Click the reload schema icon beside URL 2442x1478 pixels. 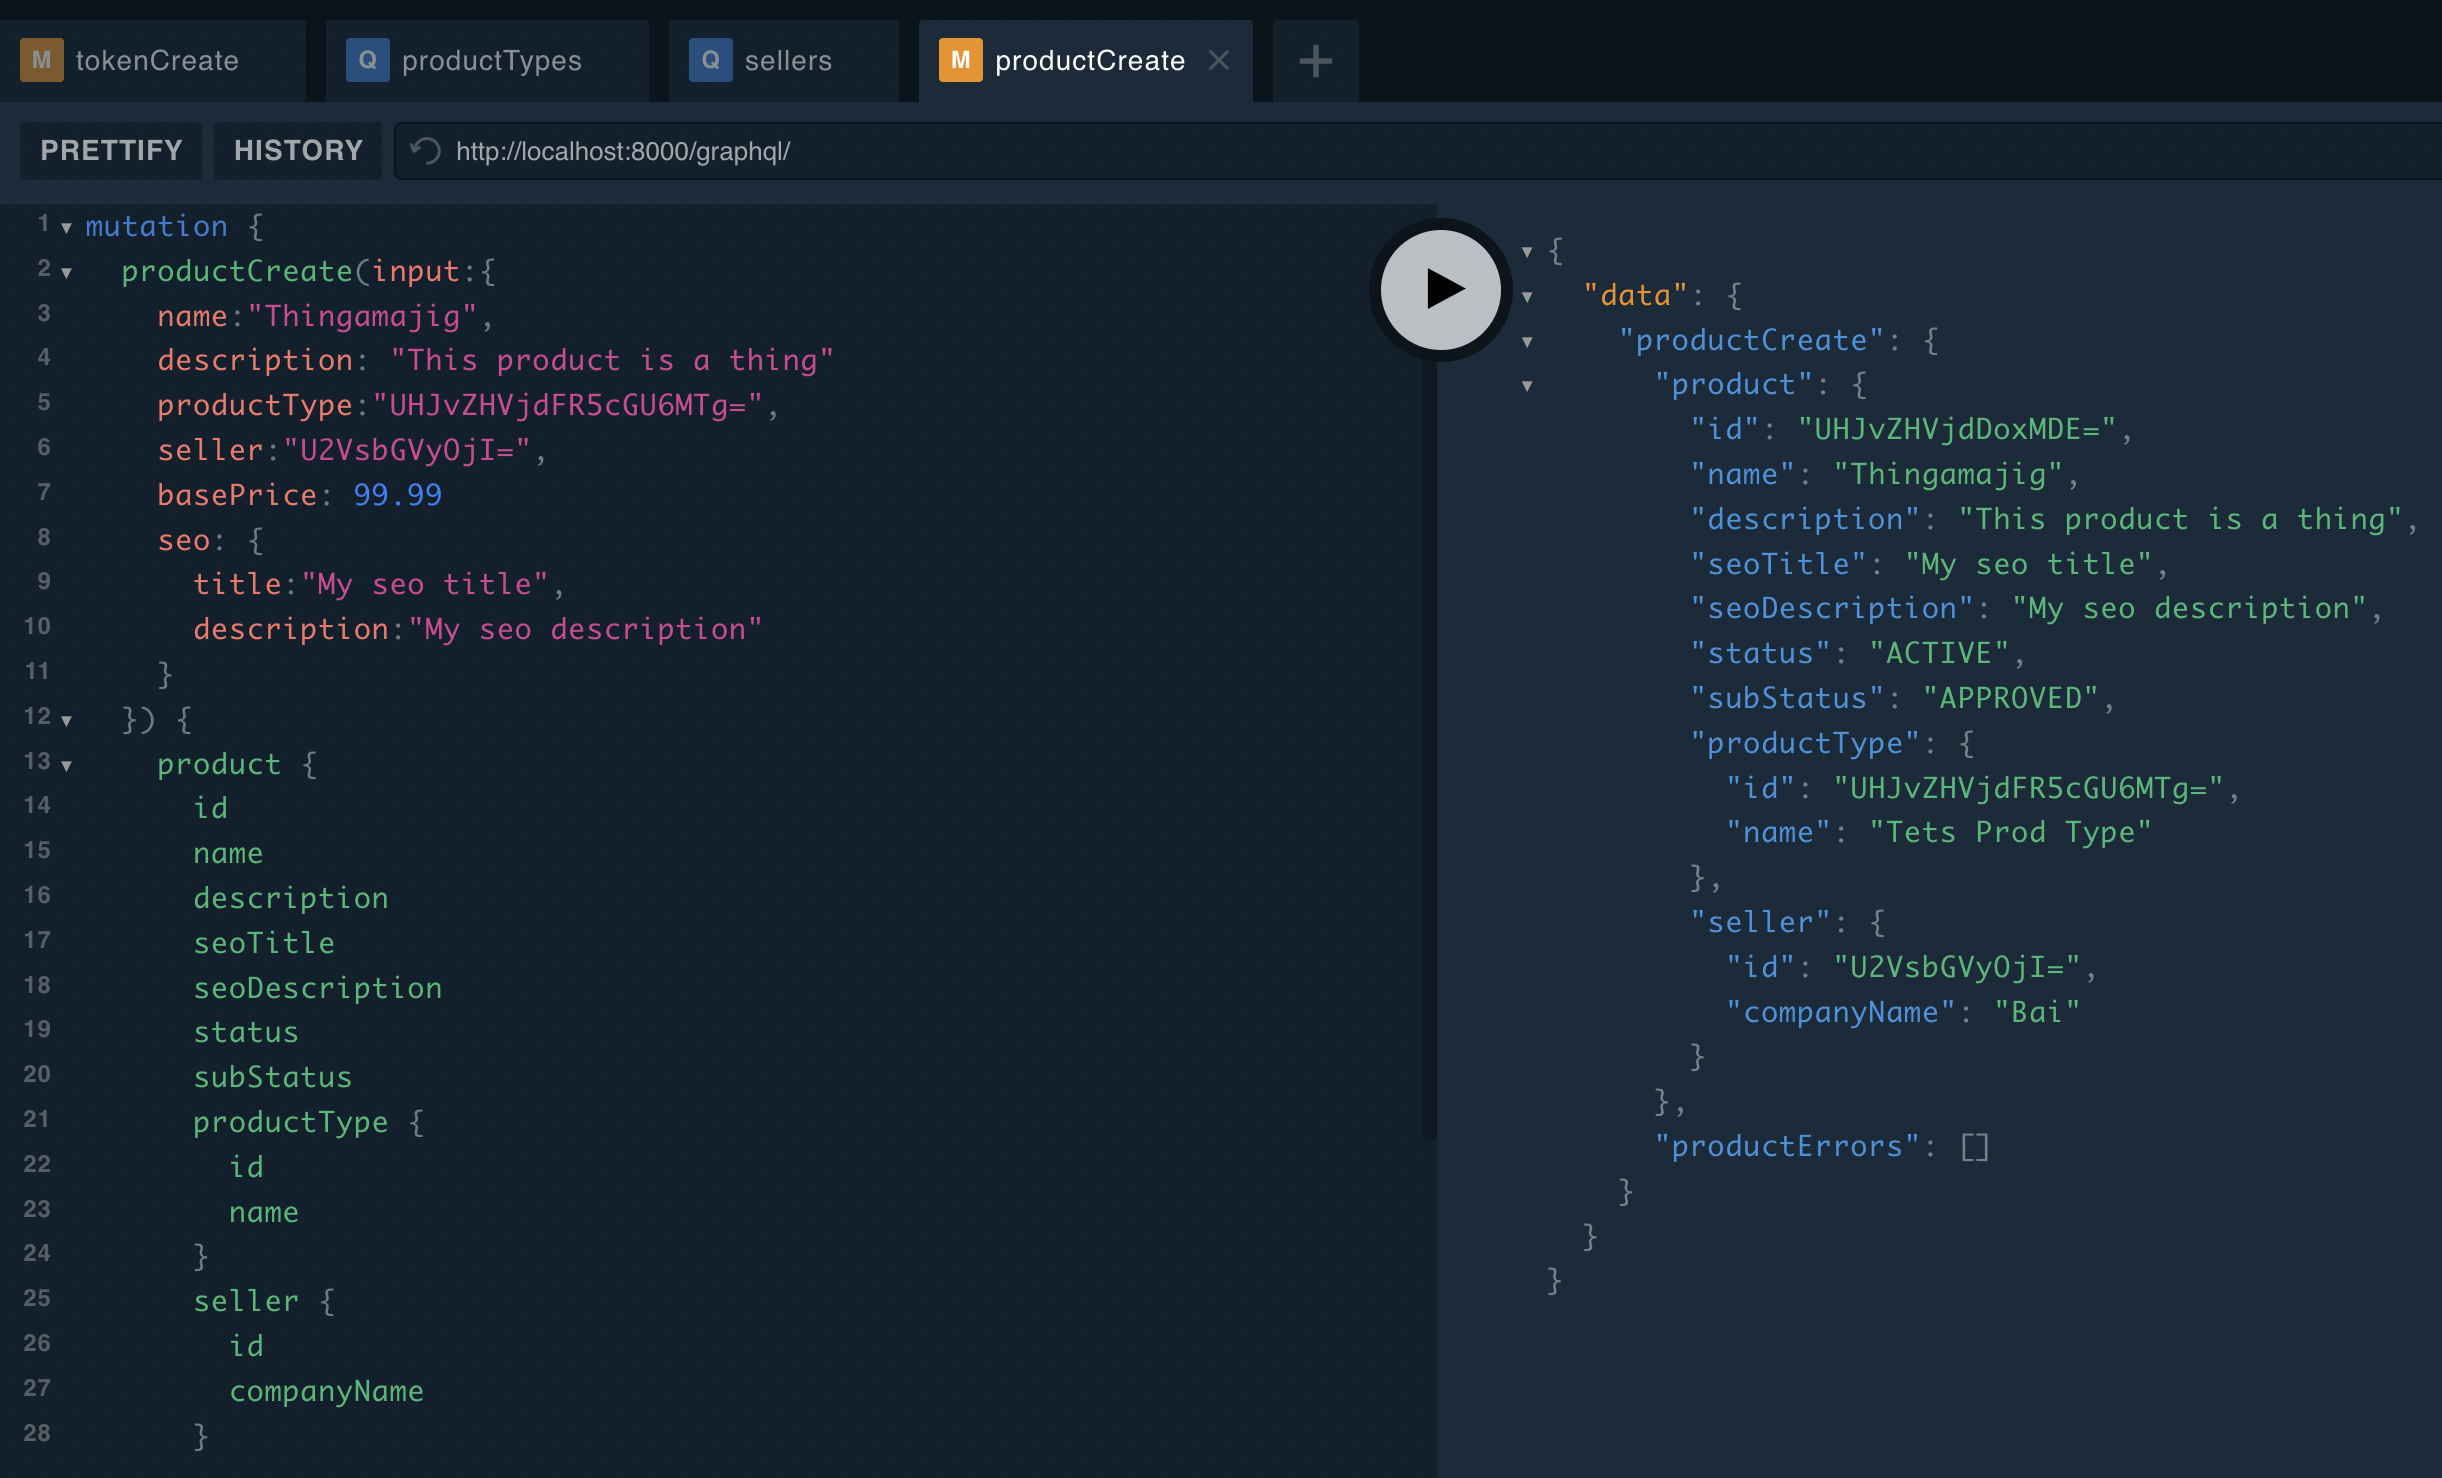point(426,151)
